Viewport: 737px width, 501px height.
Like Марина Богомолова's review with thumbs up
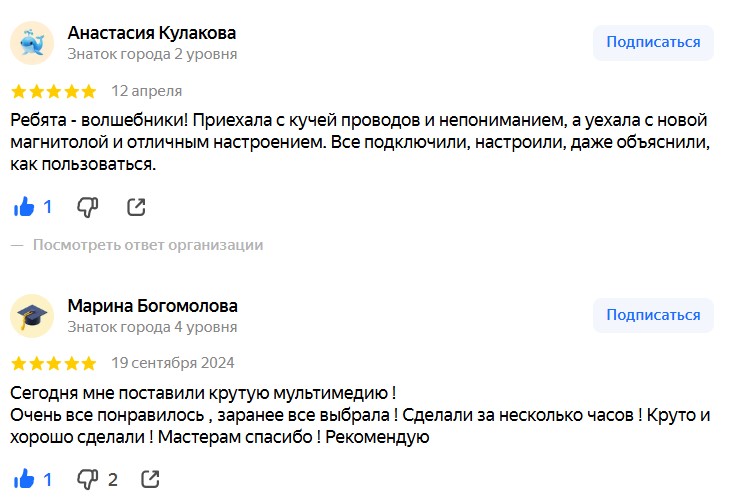click(24, 479)
